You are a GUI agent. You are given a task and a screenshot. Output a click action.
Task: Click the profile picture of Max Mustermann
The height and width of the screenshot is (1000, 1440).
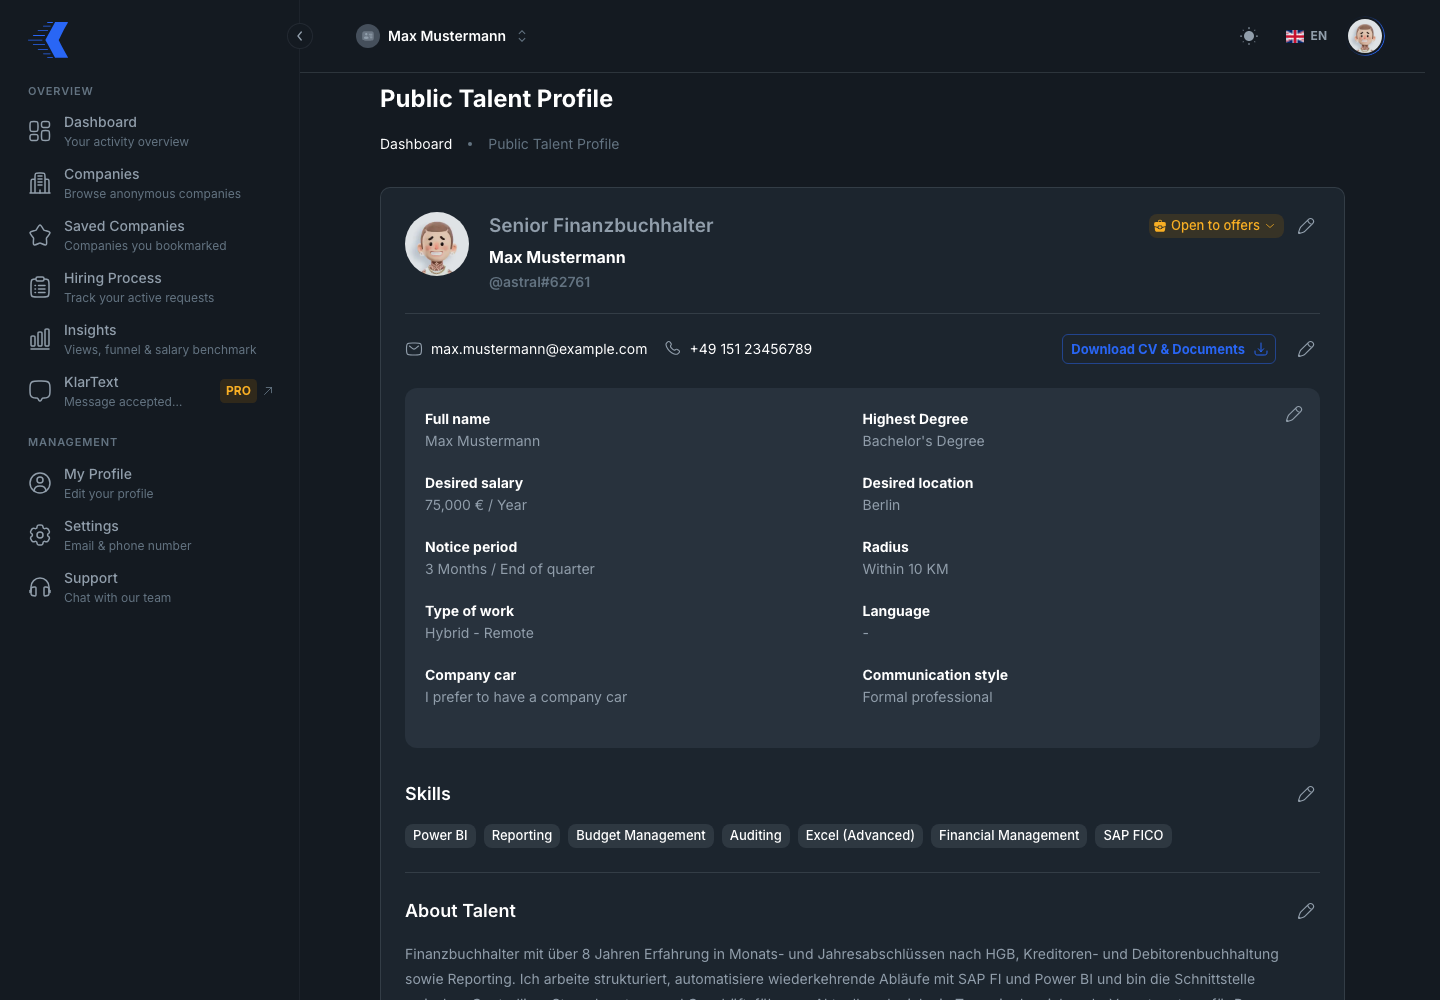click(437, 244)
